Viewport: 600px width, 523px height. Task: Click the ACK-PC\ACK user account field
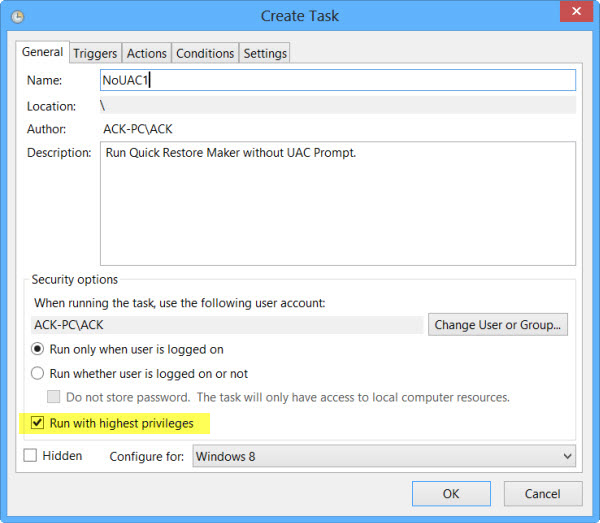tap(227, 325)
